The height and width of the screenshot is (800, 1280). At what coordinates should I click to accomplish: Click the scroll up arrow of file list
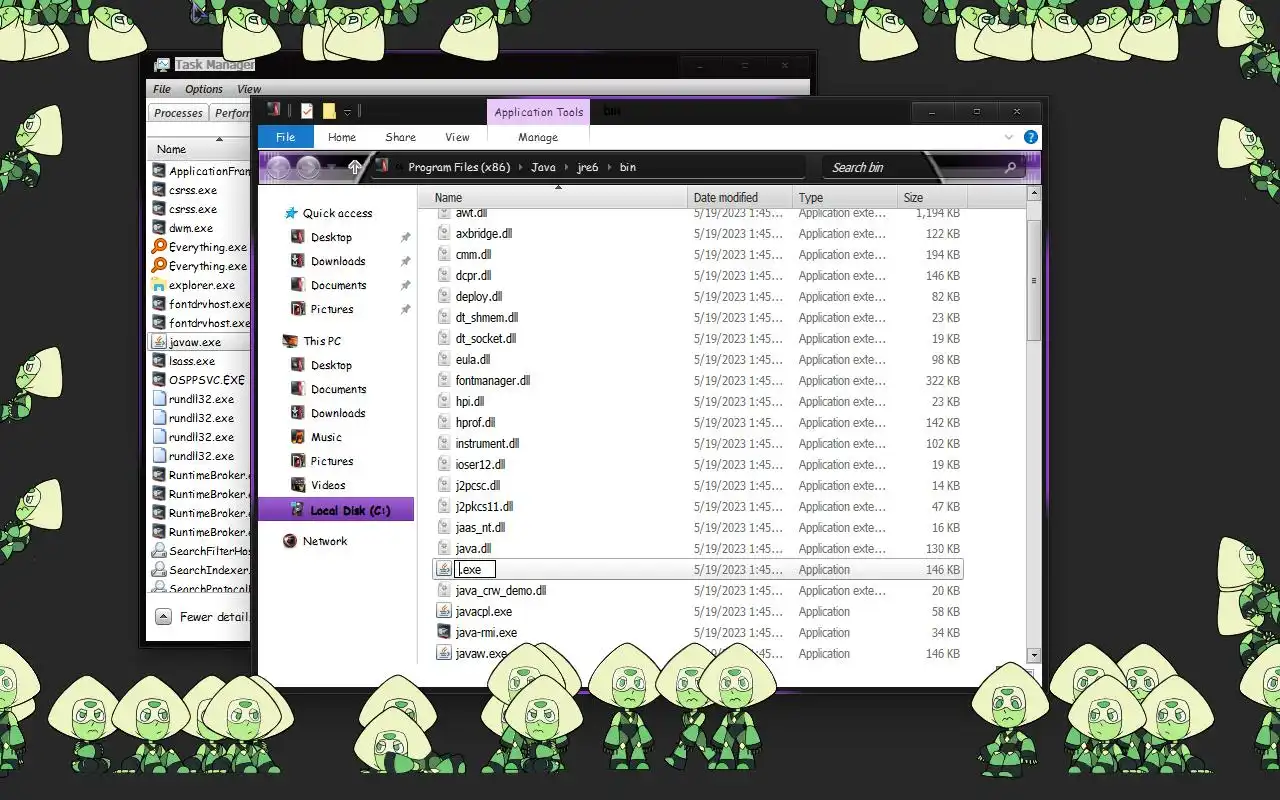(x=1034, y=195)
